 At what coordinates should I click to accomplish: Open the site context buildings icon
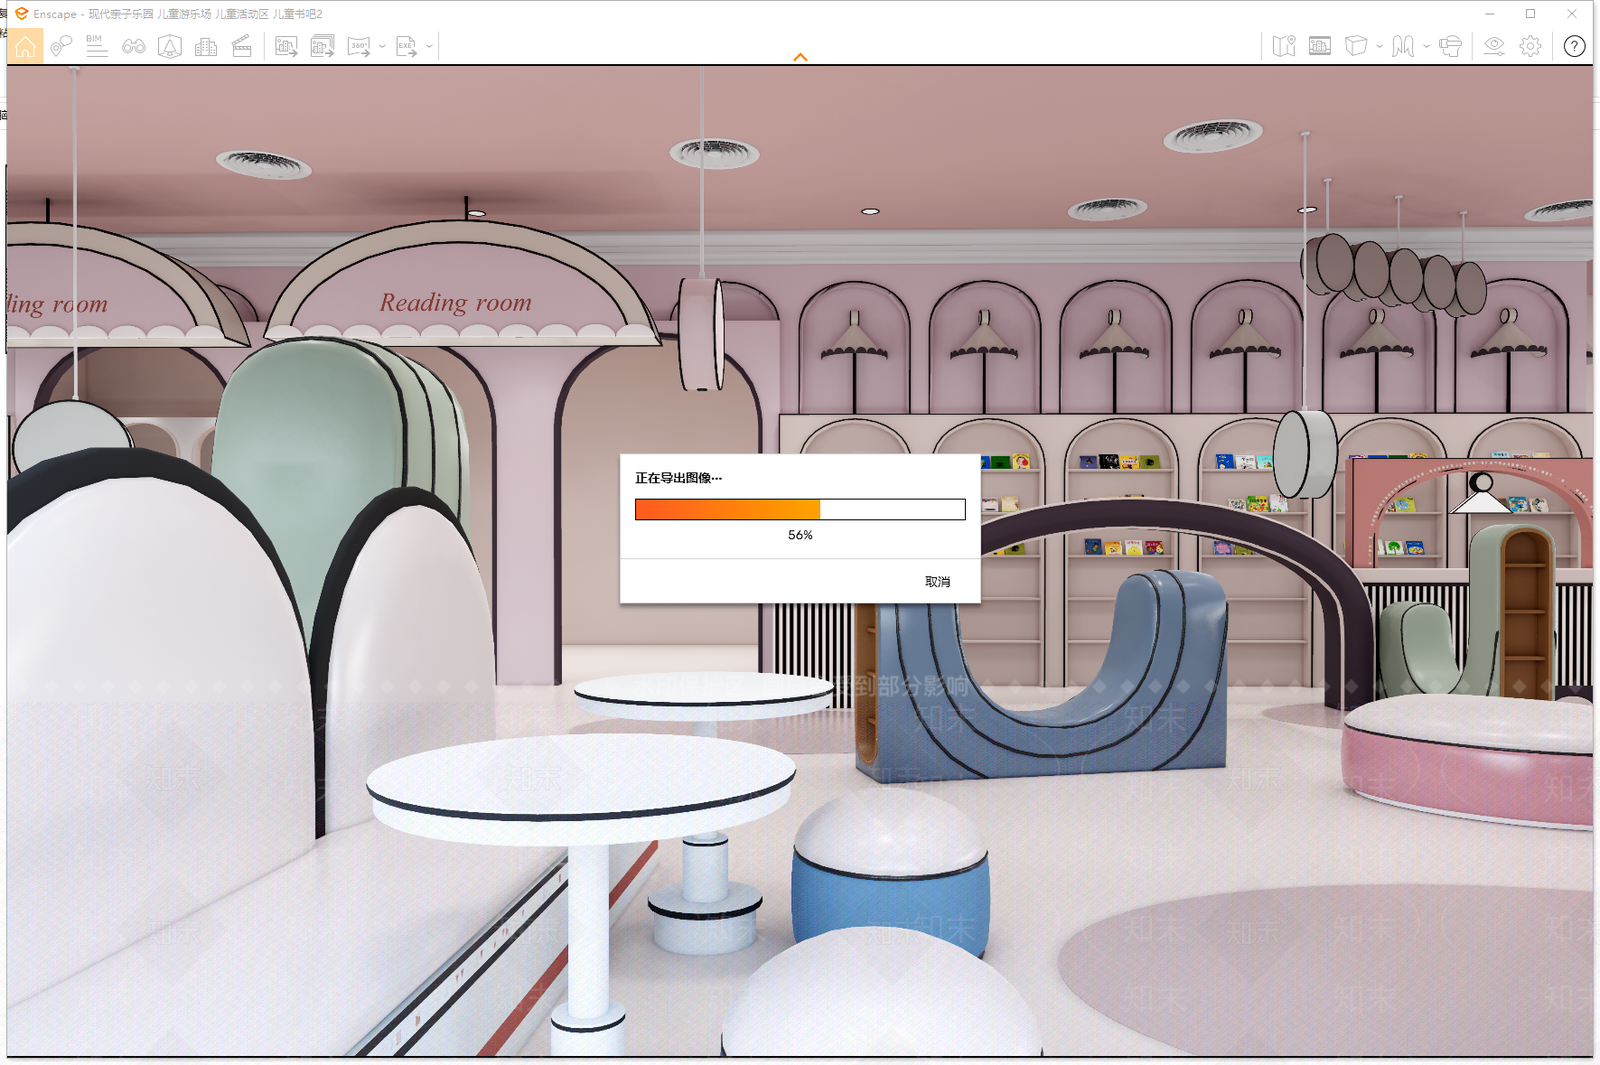pos(206,46)
